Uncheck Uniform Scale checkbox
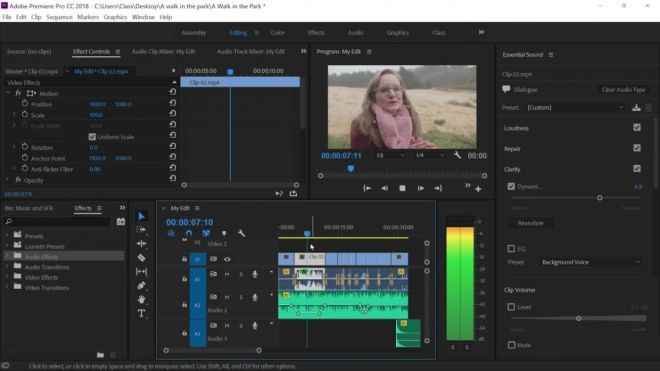The image size is (660, 371). click(x=92, y=137)
